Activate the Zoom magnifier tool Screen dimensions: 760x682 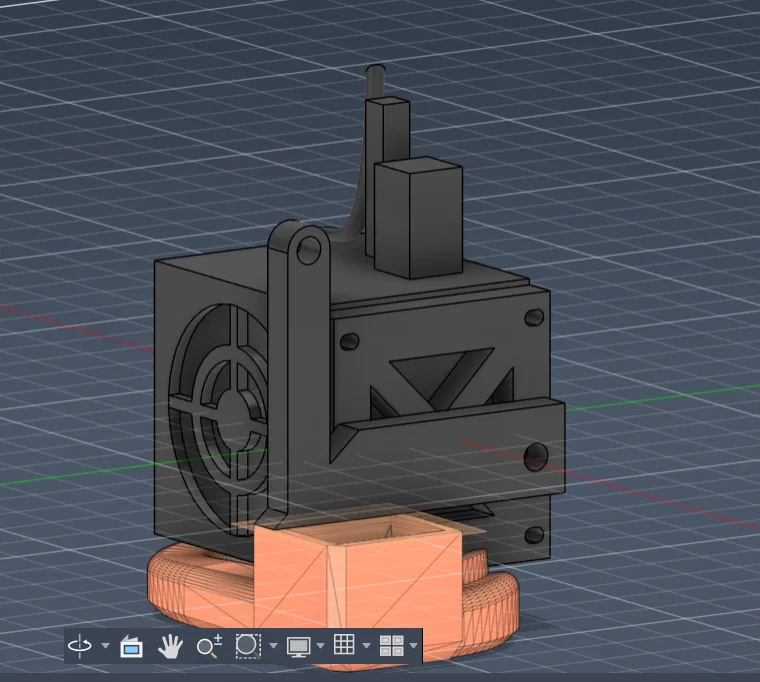(209, 646)
